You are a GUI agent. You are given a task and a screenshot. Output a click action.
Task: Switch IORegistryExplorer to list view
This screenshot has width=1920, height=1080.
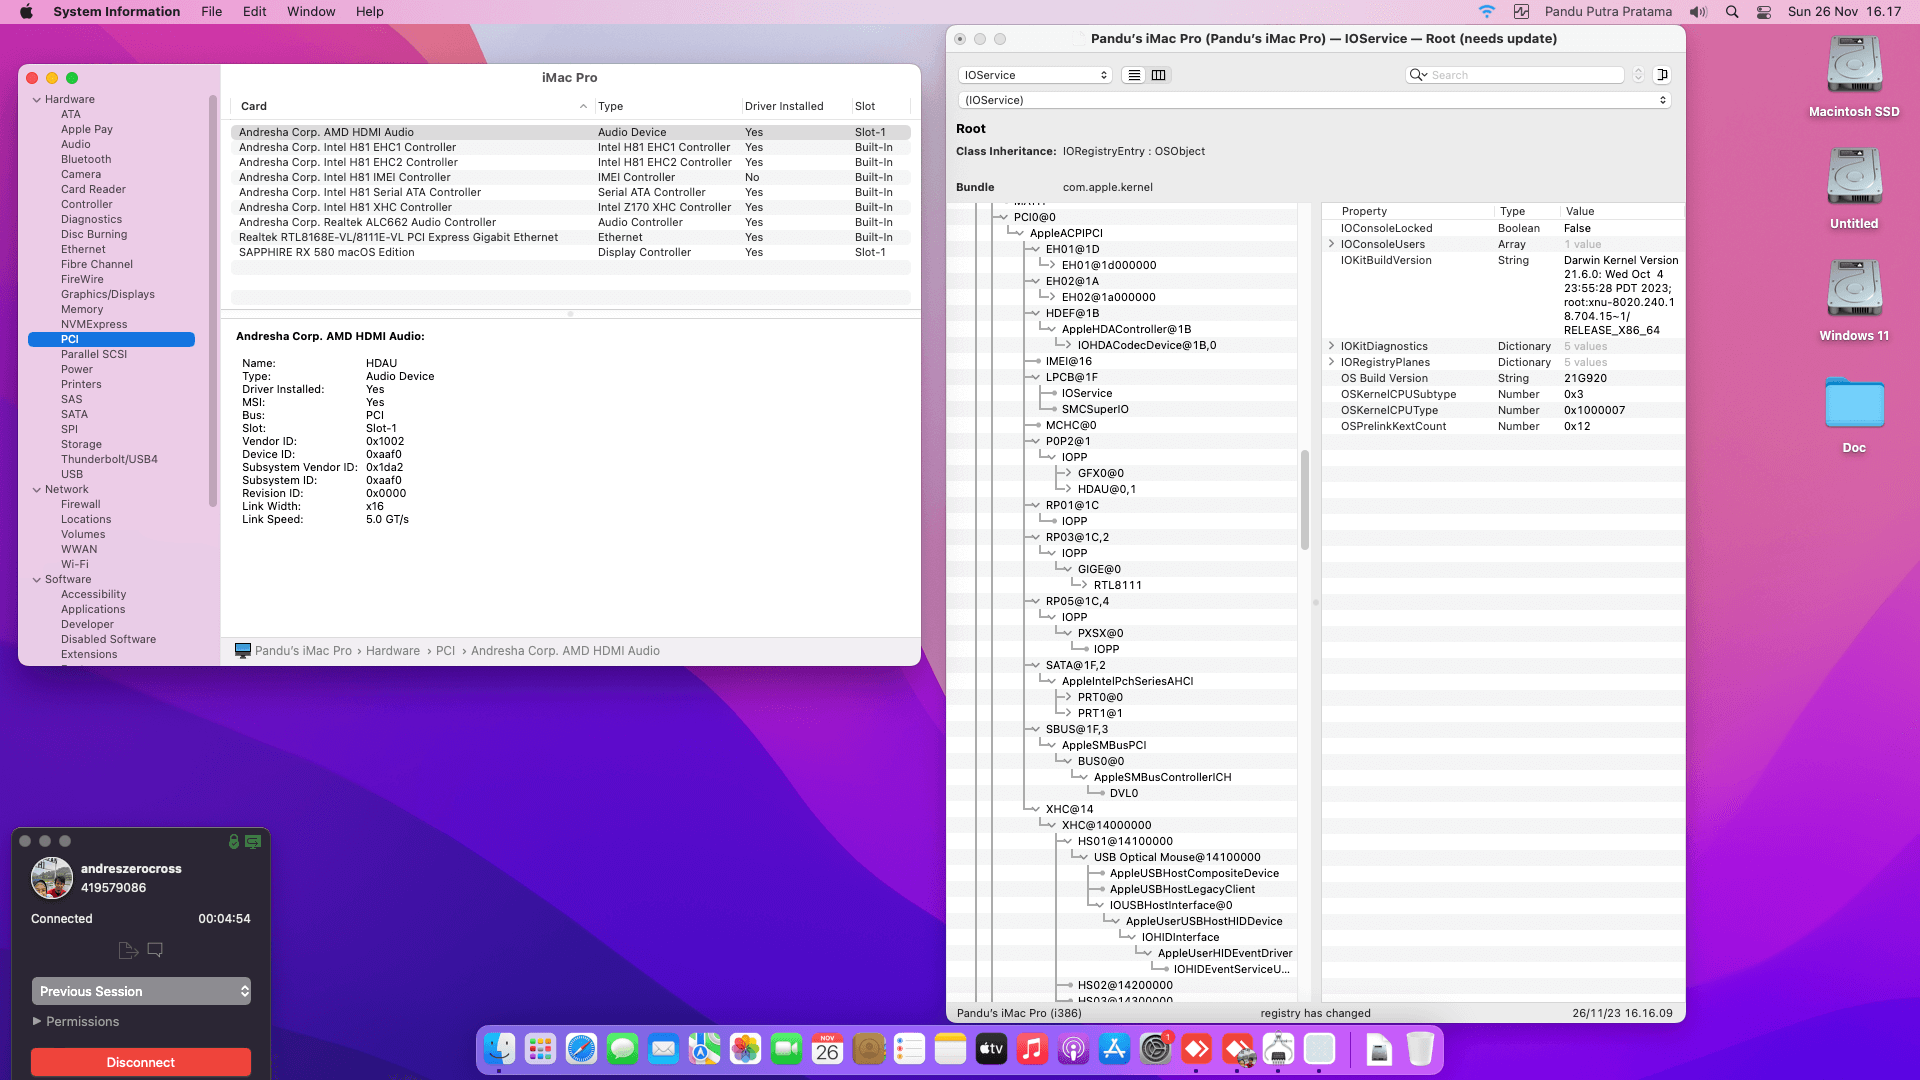pos(1134,75)
